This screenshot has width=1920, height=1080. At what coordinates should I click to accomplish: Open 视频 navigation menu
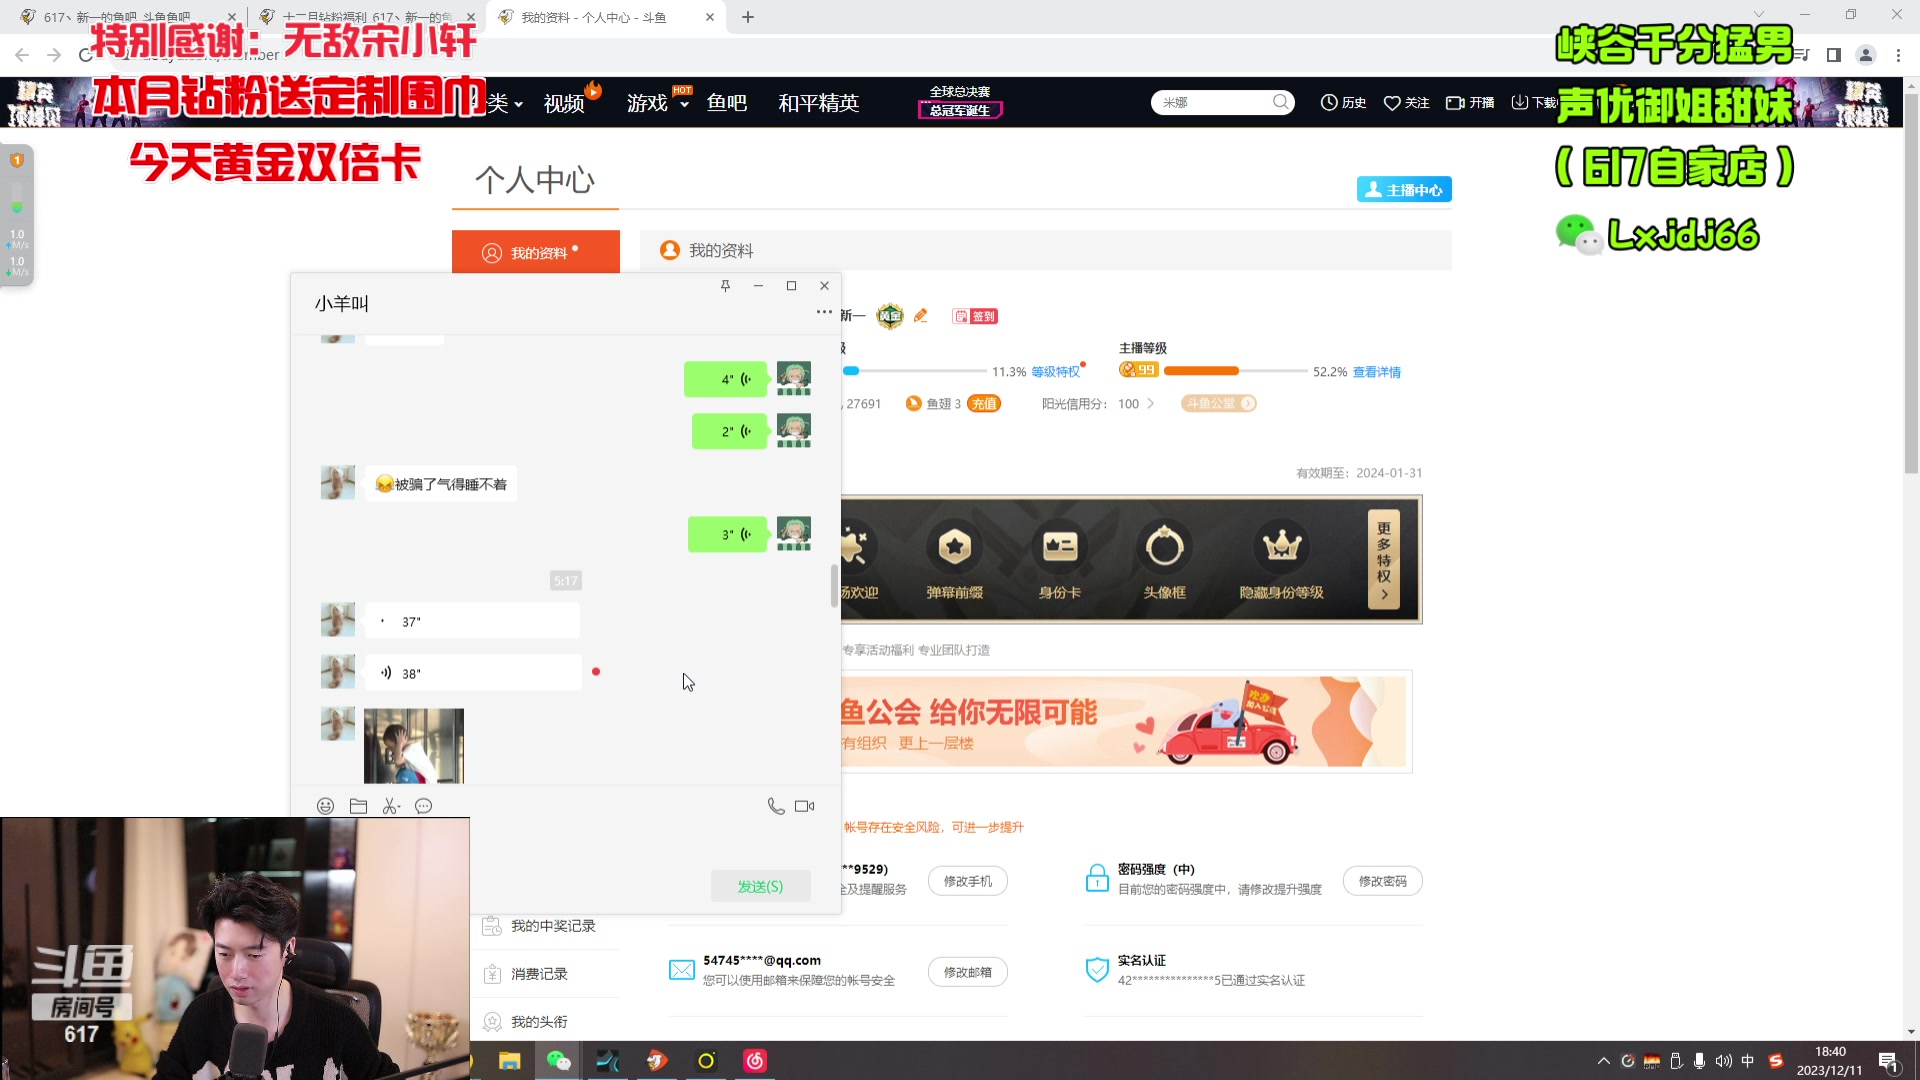[x=564, y=103]
